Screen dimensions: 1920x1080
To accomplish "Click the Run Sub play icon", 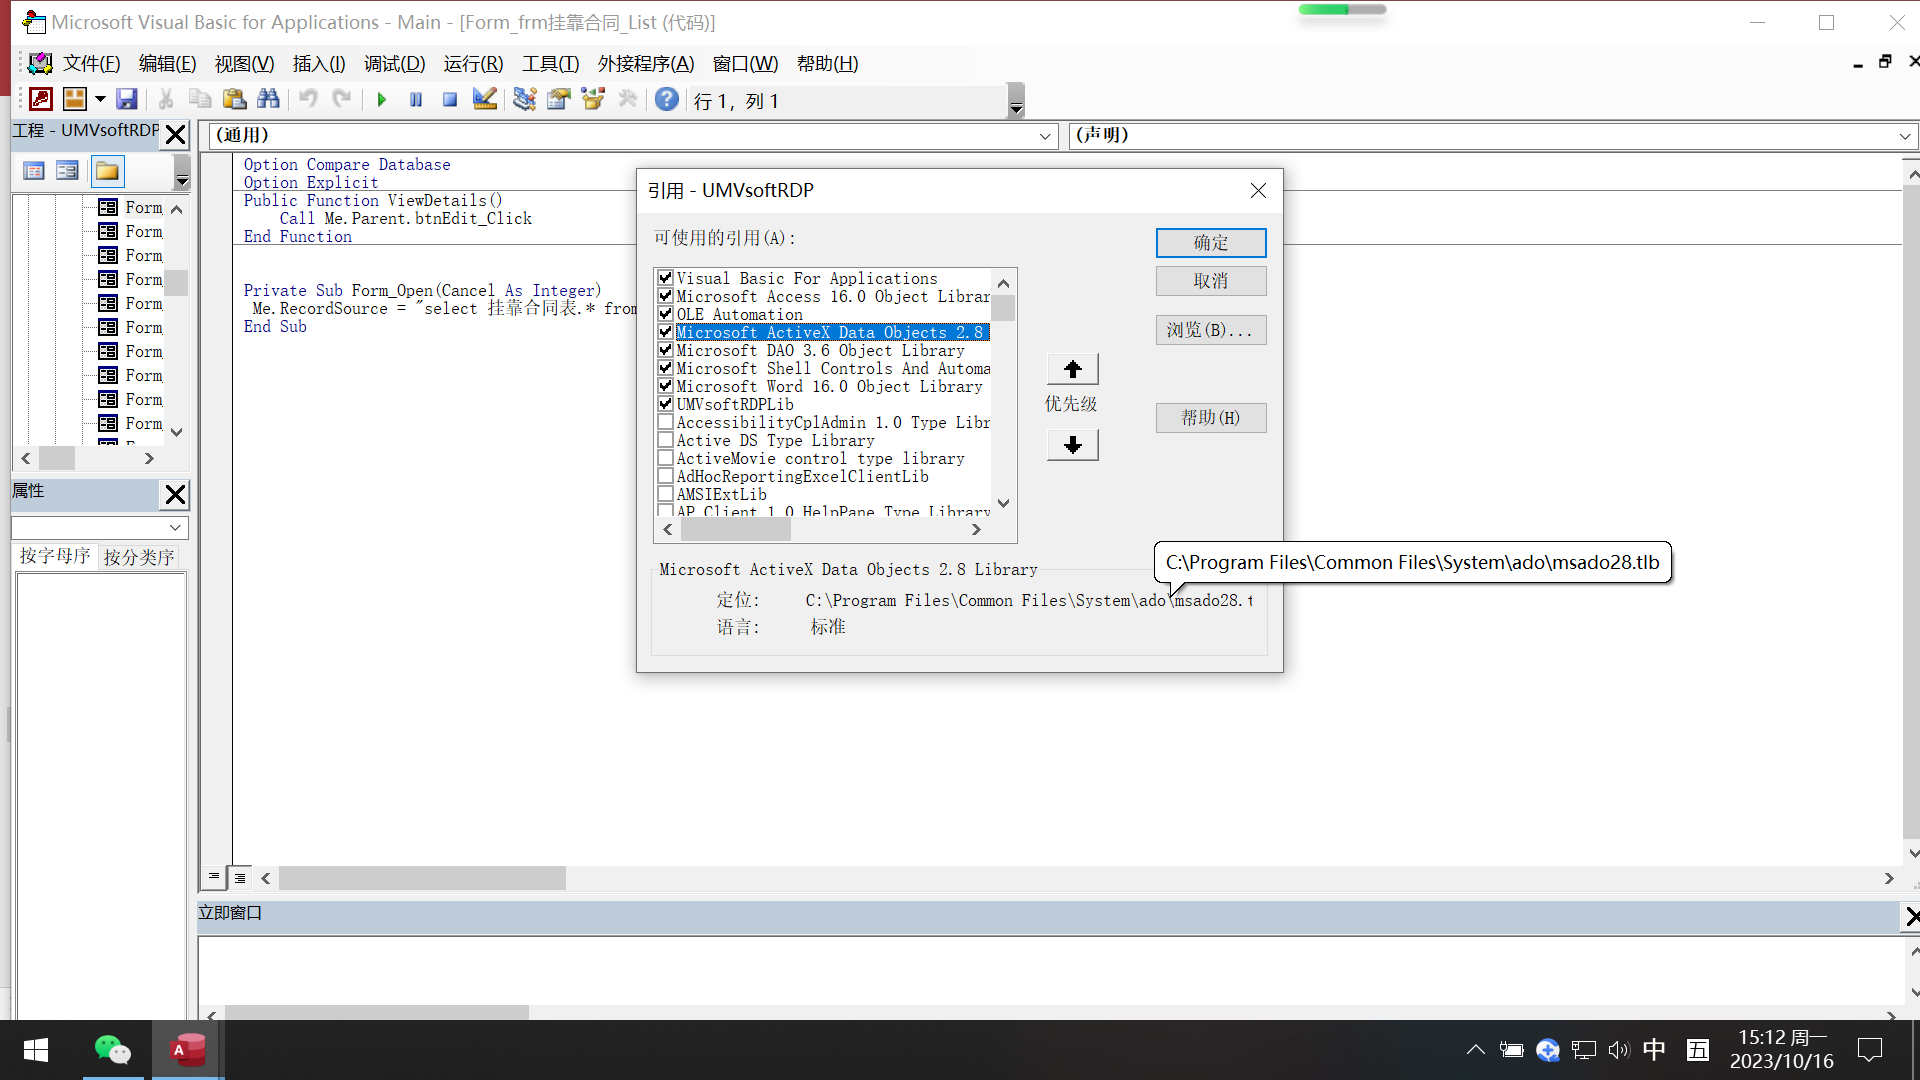I will [x=382, y=99].
